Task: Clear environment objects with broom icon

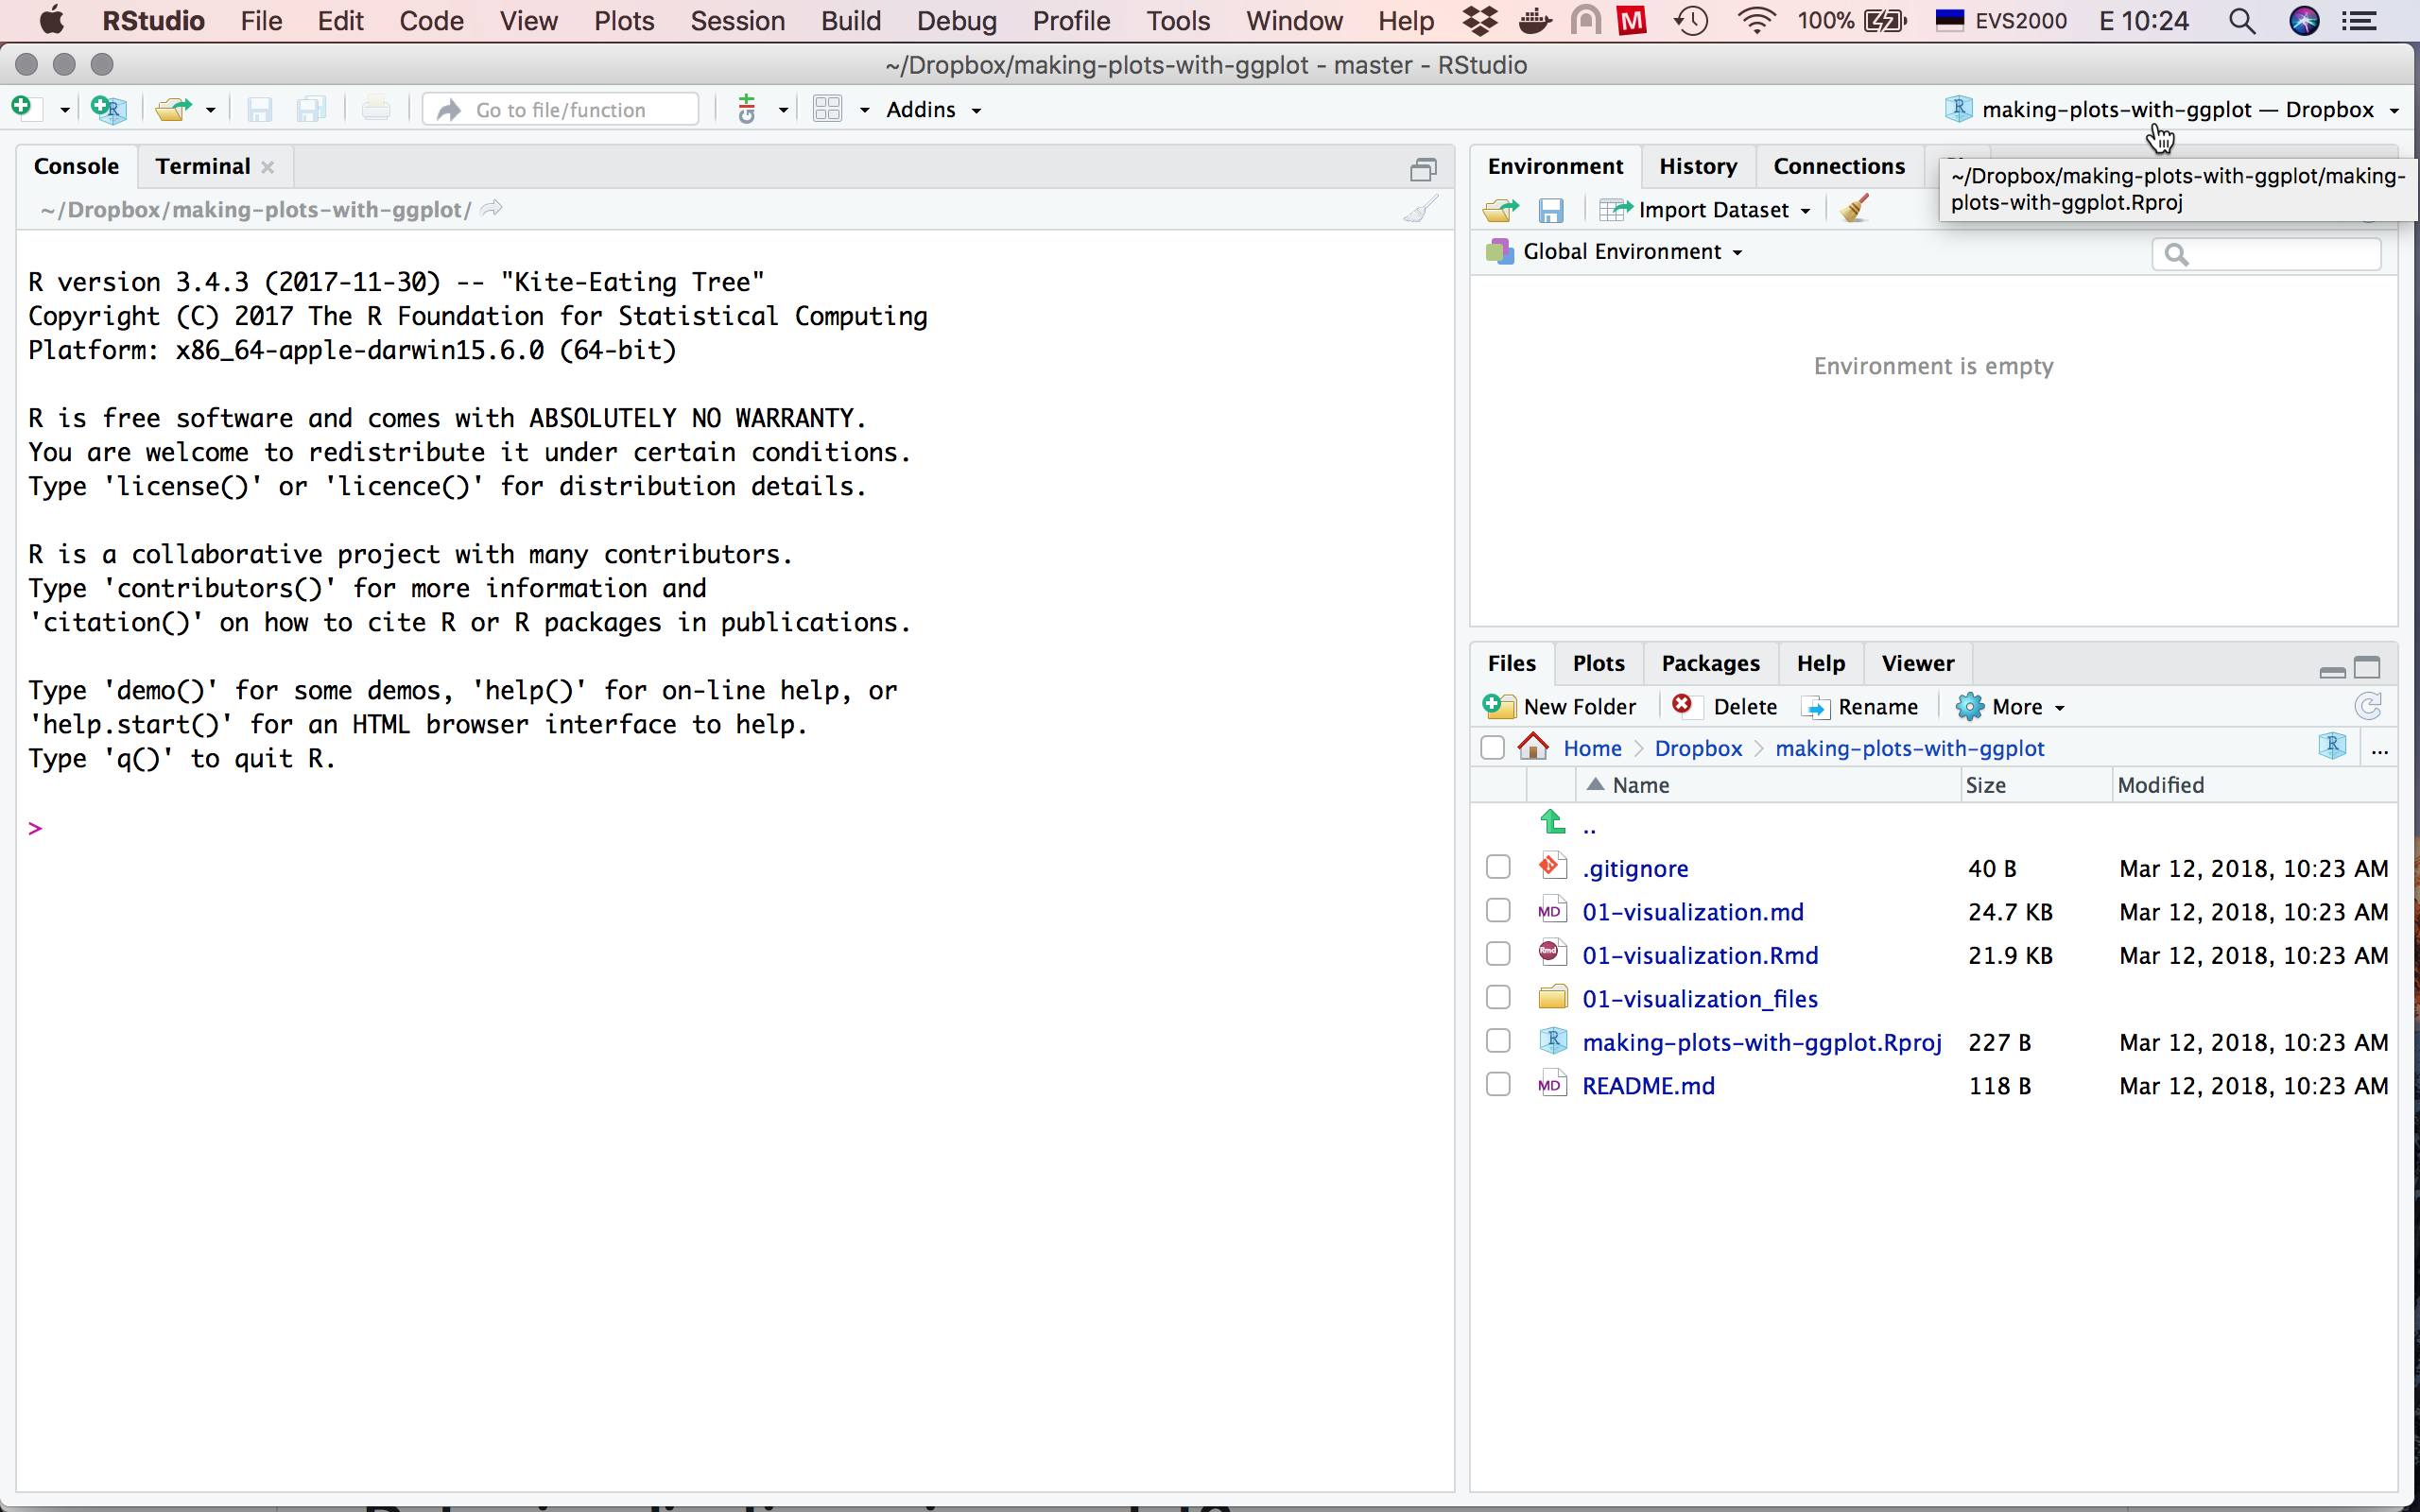Action: 1855,209
